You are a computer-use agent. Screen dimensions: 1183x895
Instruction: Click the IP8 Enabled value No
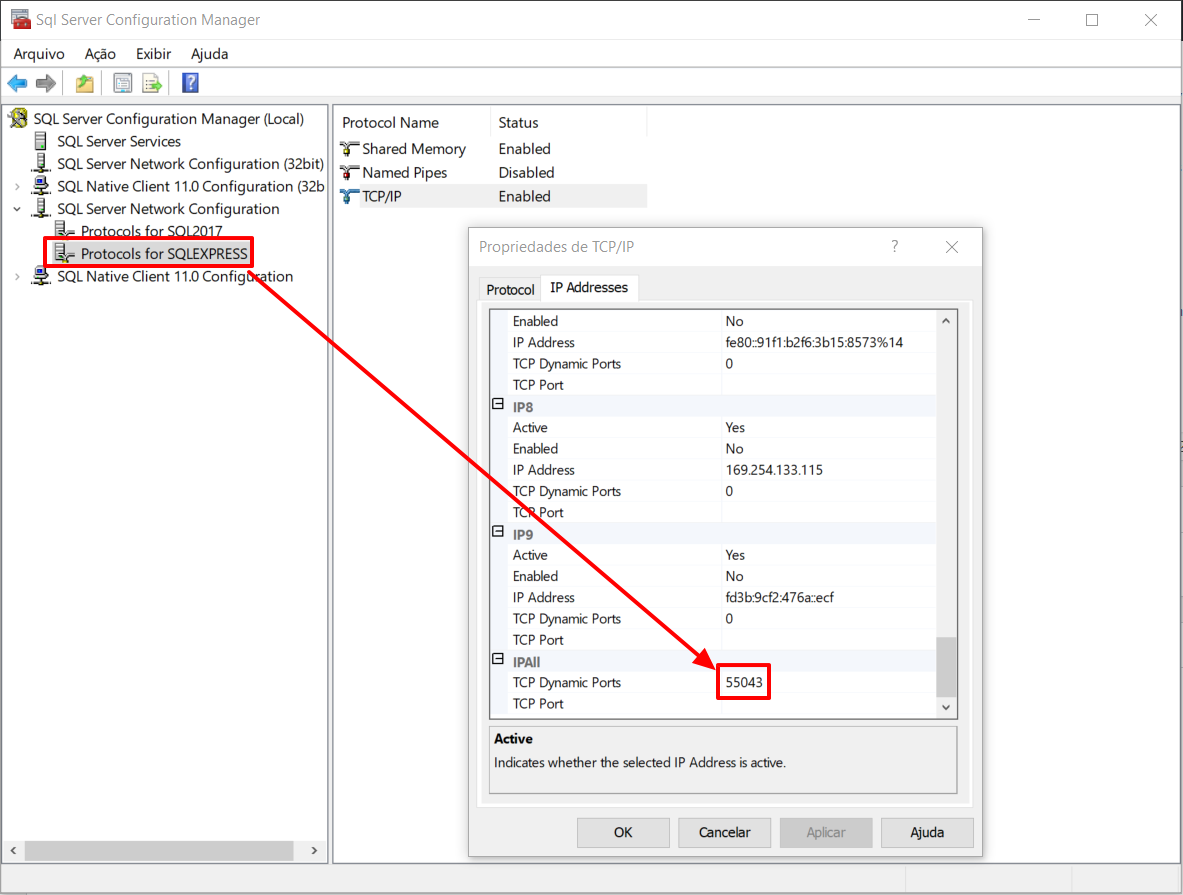coord(734,449)
